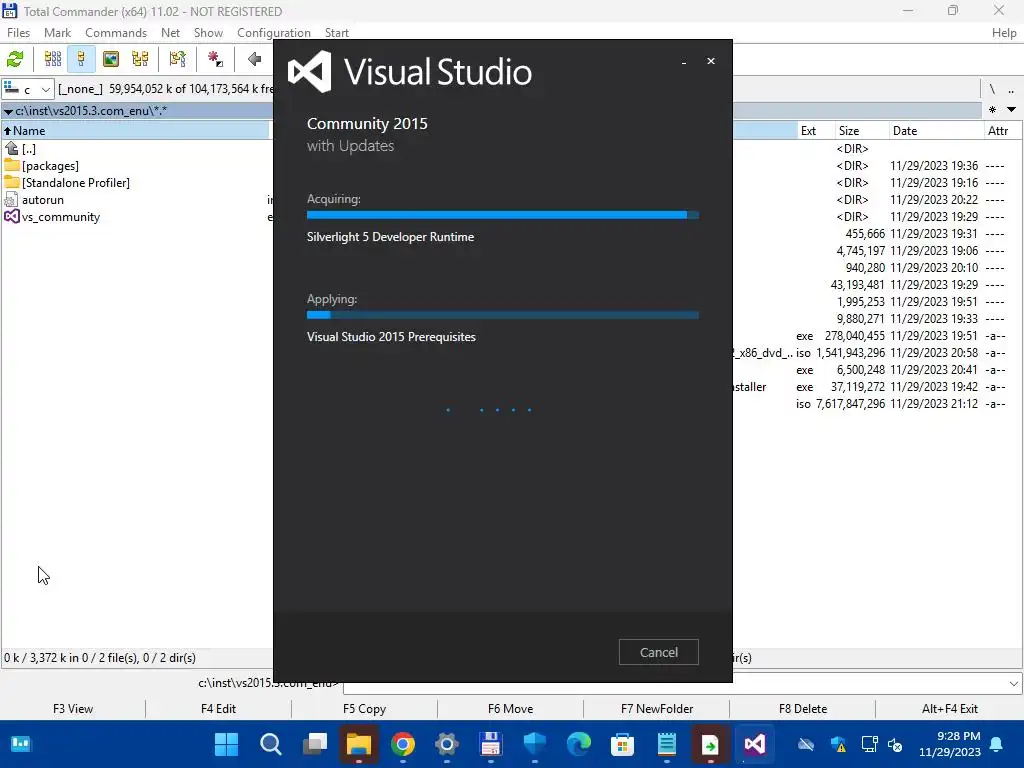
Task: Sort left panel by Name column header
Action: click(x=135, y=131)
